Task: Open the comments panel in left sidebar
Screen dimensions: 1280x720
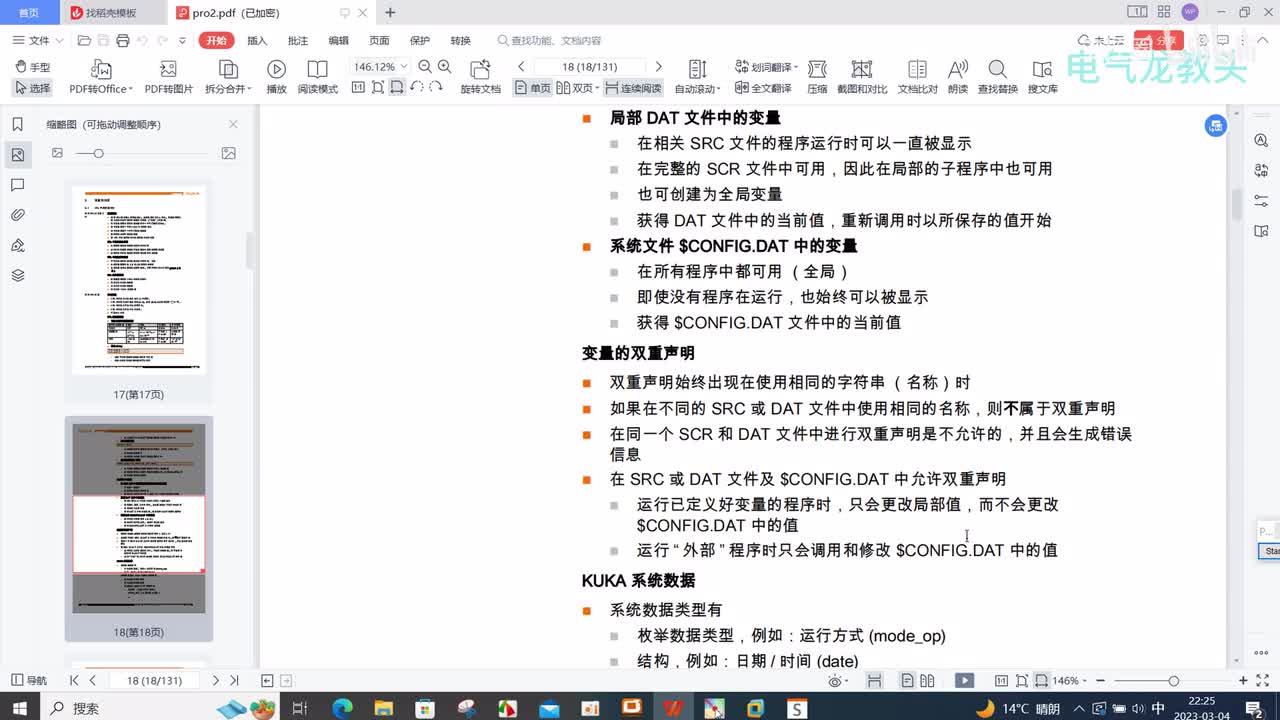Action: (x=17, y=185)
